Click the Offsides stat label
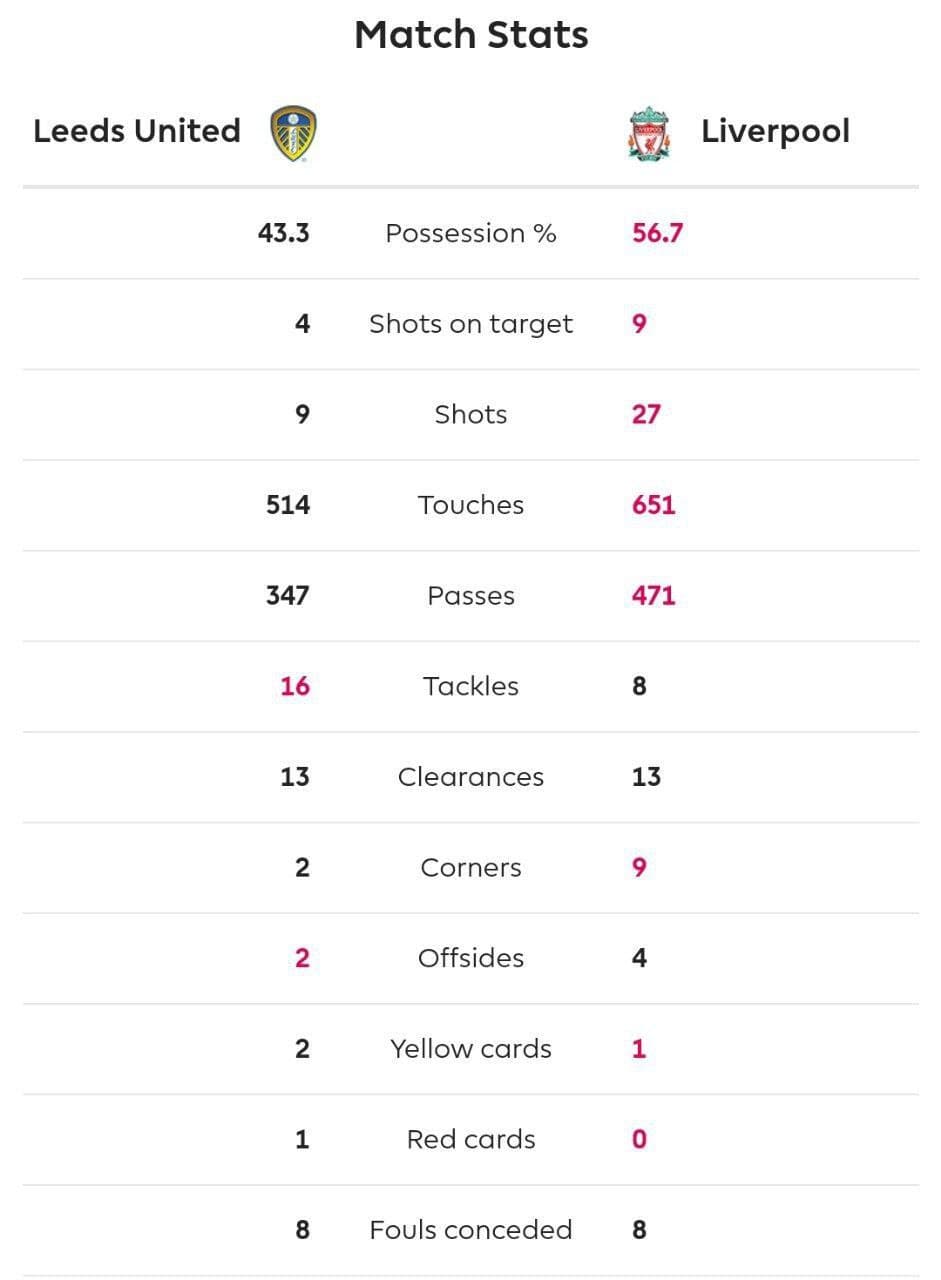The width and height of the screenshot is (941, 1280). (471, 958)
